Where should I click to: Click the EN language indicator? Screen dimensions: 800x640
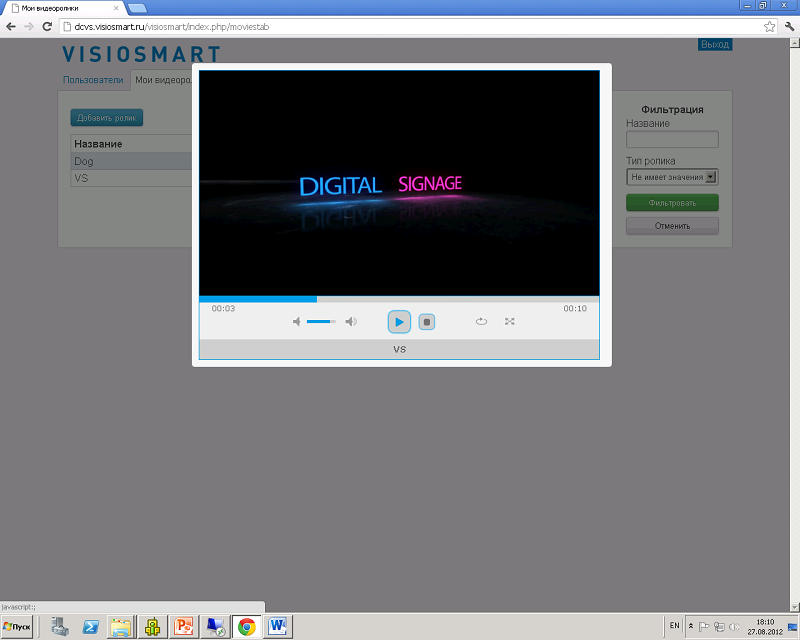[x=674, y=625]
